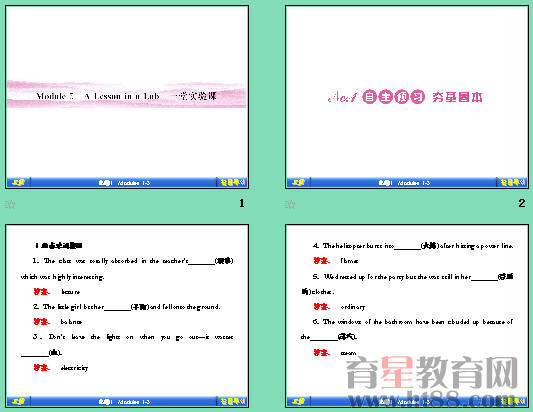Select slide 1 titled Module 5 A Lesson in a Lab
The width and height of the screenshot is (533, 412).
pos(127,97)
